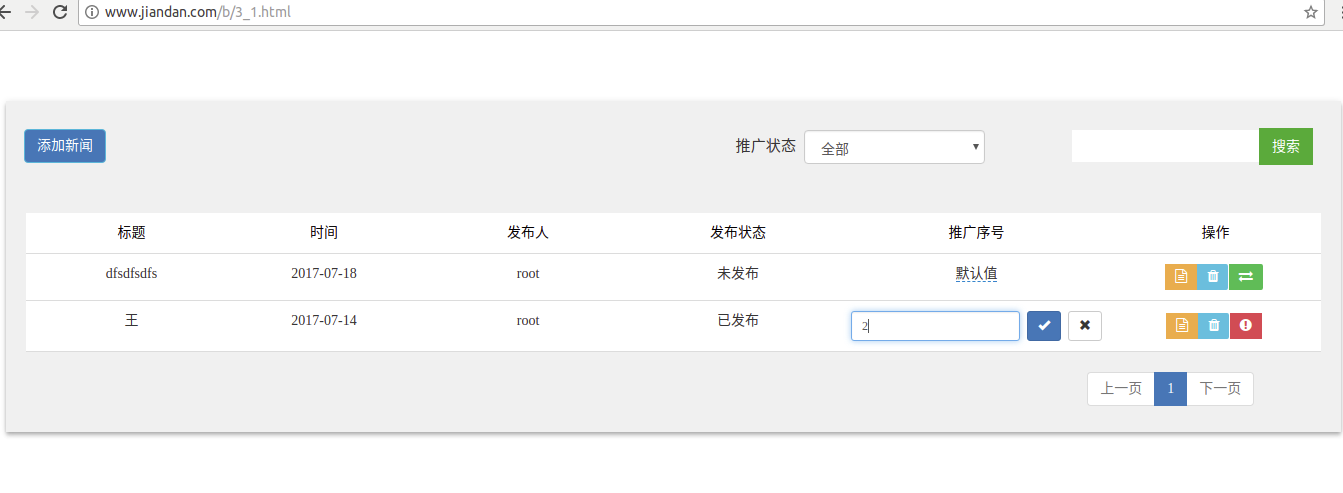Viewport: 1343px width, 493px height.
Task: Click green 搜索 button
Action: point(1286,146)
